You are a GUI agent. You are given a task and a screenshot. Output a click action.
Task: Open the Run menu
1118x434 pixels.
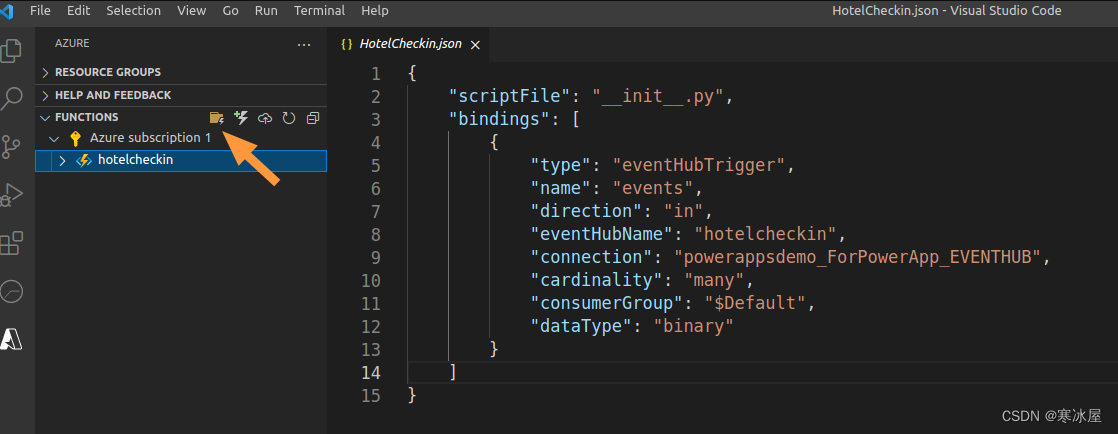pos(266,11)
